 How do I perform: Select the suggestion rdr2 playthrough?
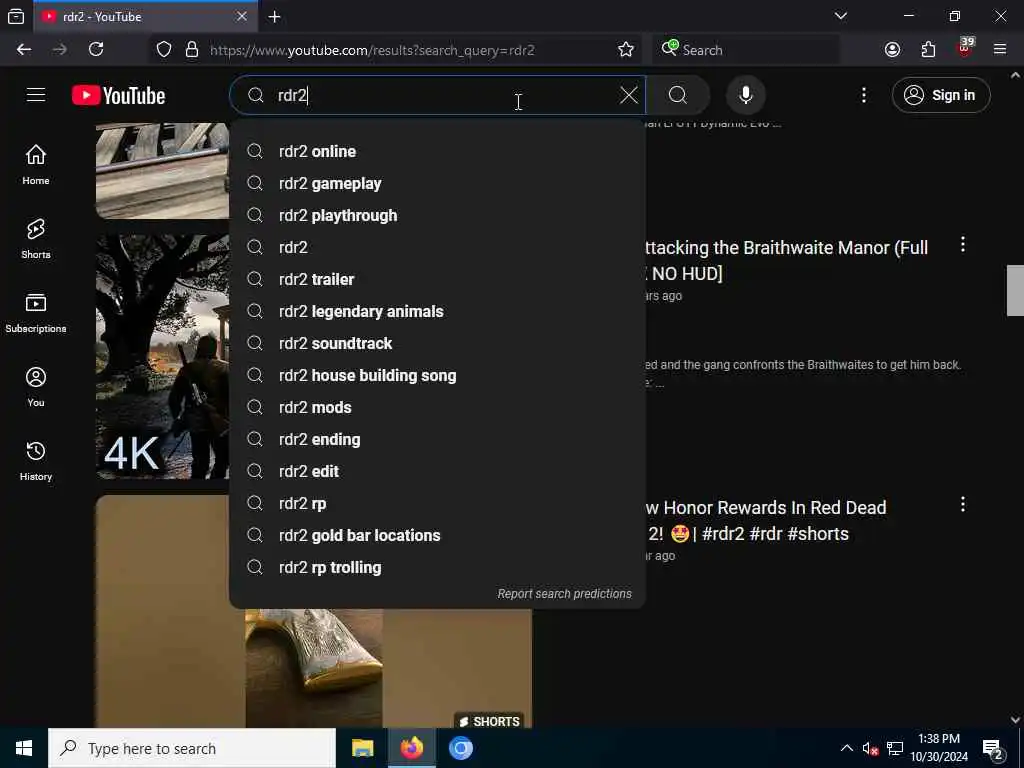pos(438,216)
